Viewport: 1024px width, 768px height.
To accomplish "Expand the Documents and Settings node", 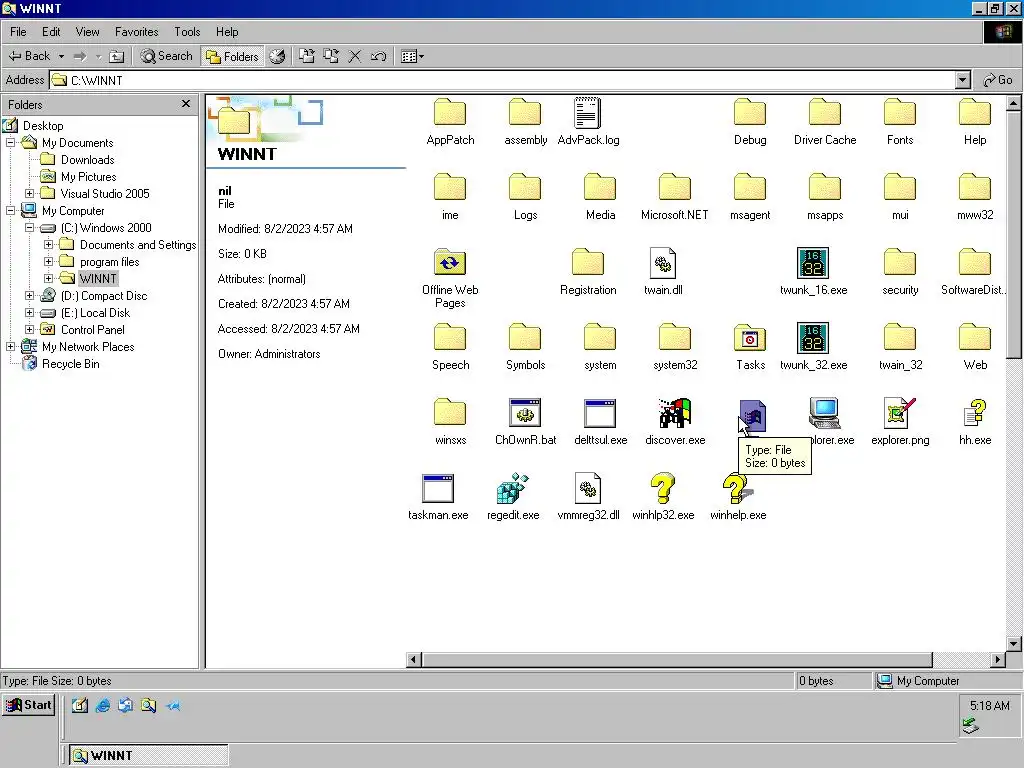I will 48,244.
